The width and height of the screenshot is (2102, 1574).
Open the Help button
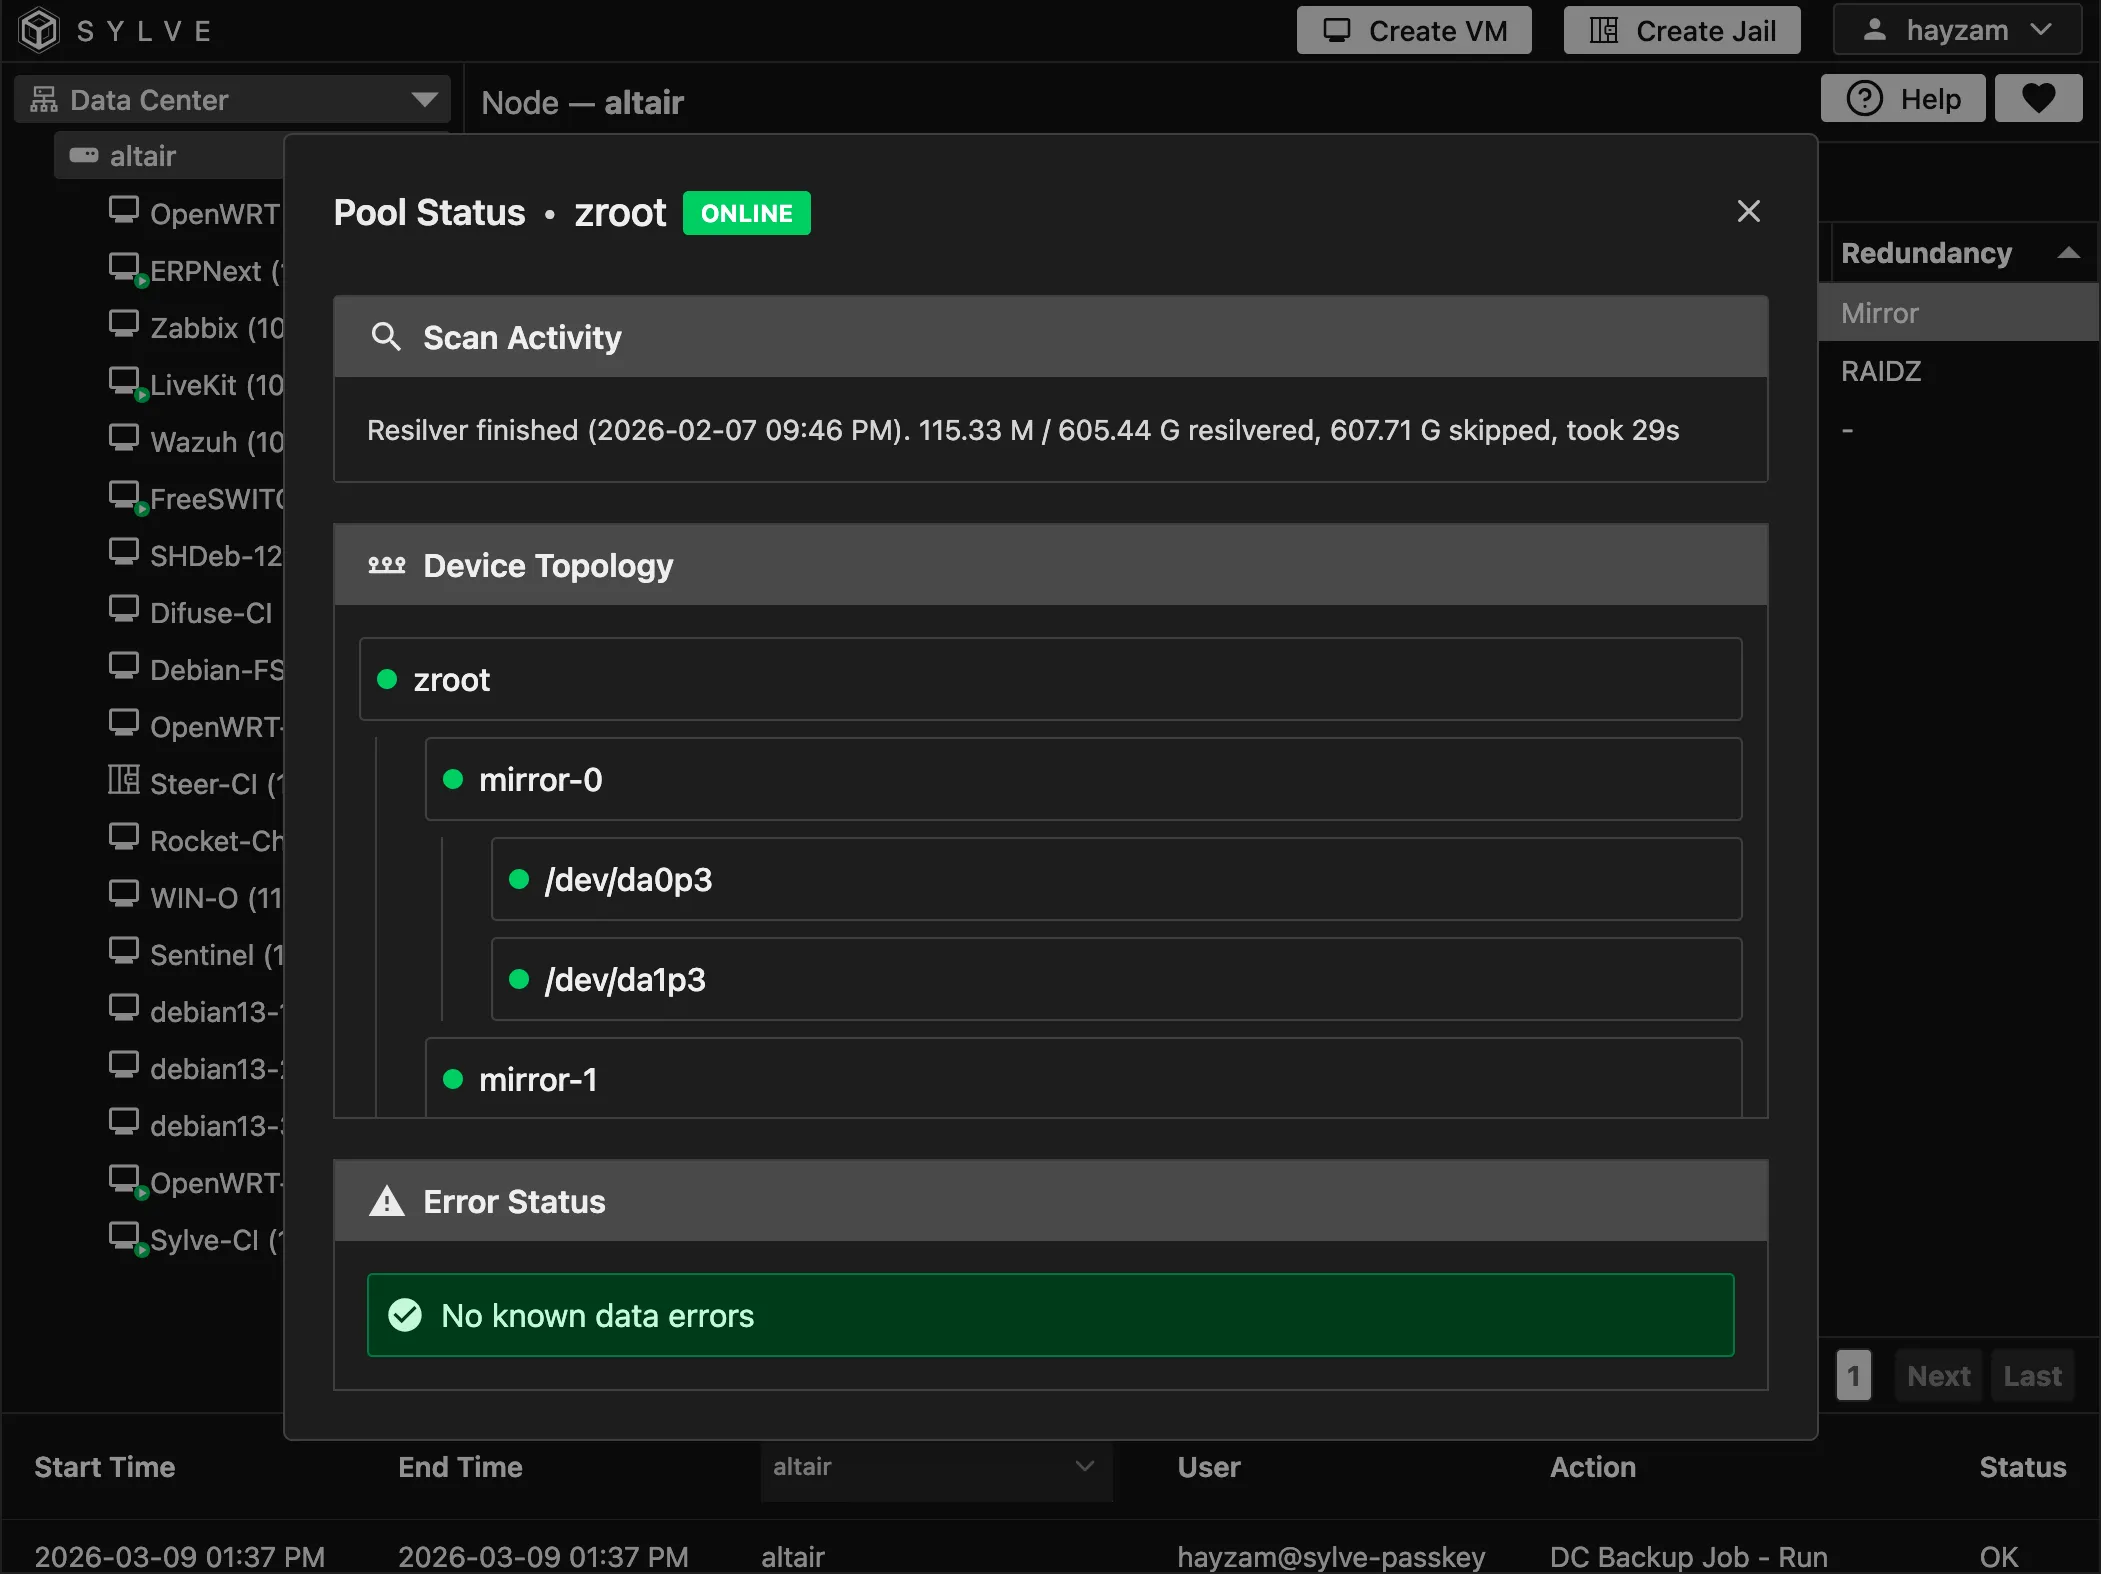point(1902,98)
